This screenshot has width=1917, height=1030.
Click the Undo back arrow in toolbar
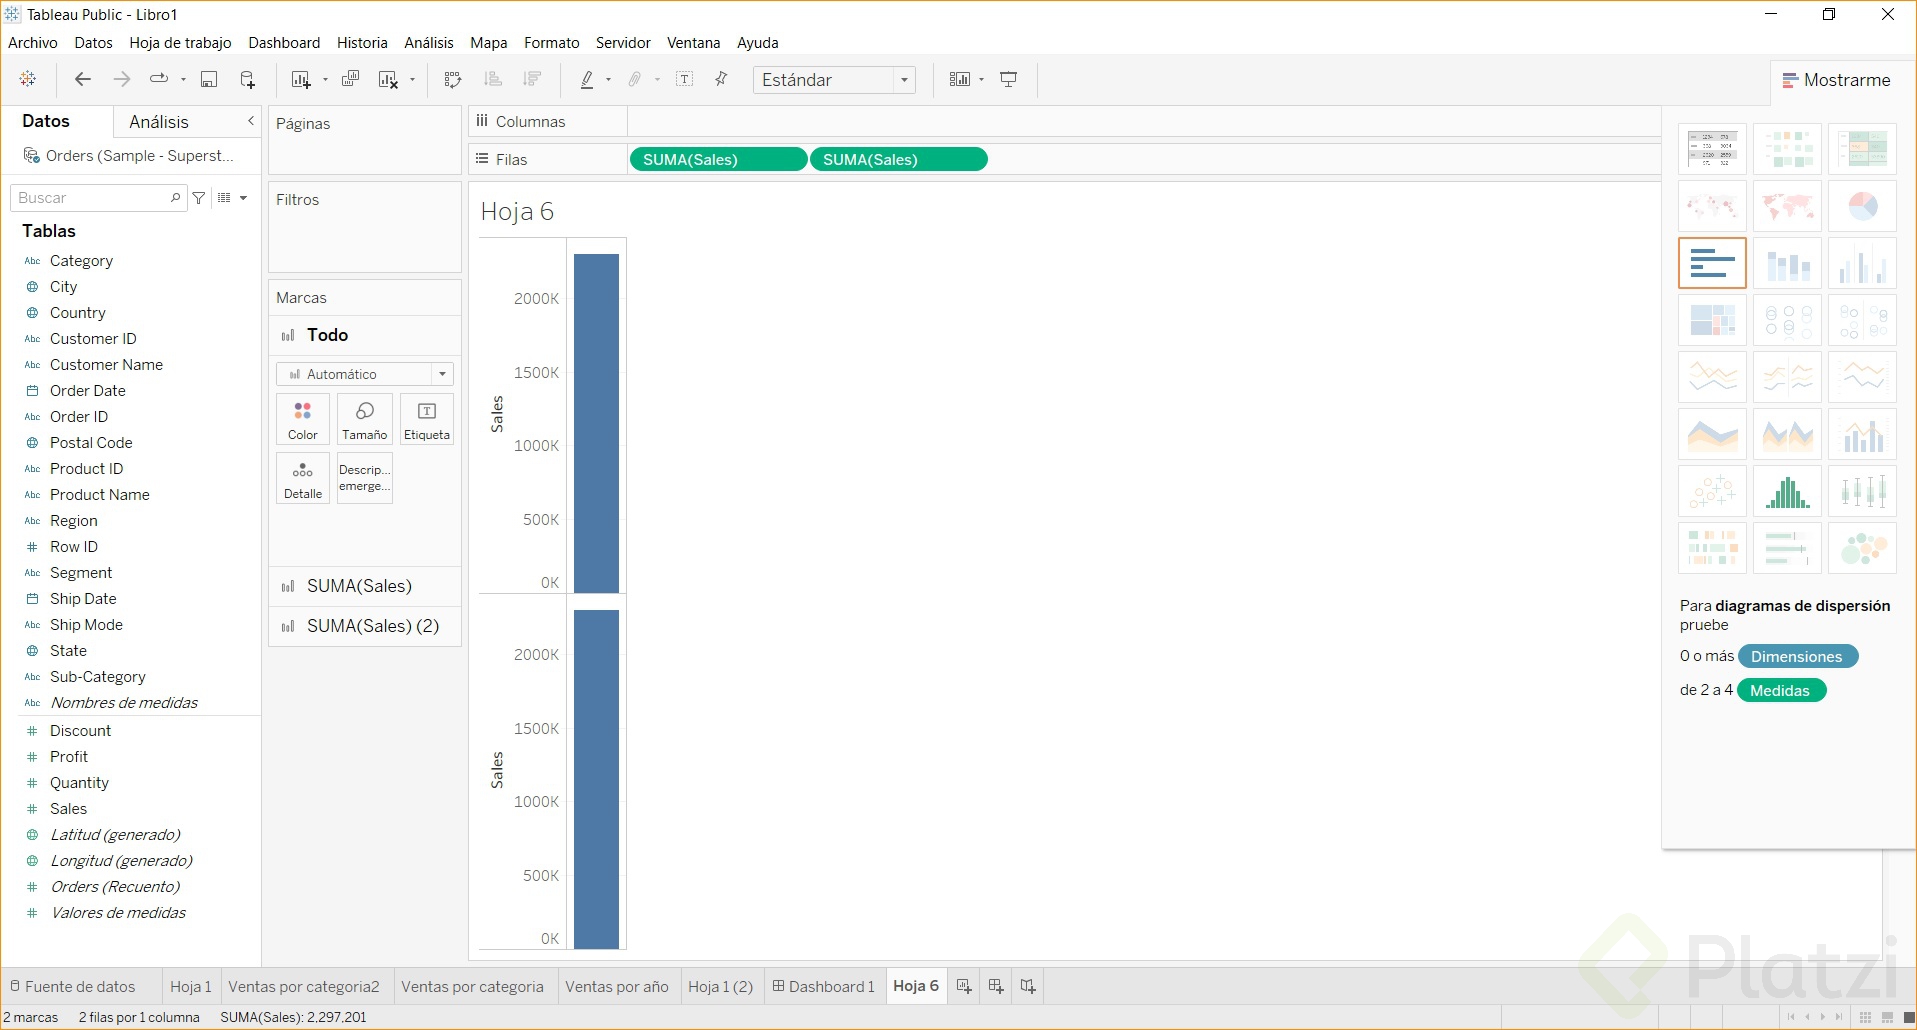[83, 80]
